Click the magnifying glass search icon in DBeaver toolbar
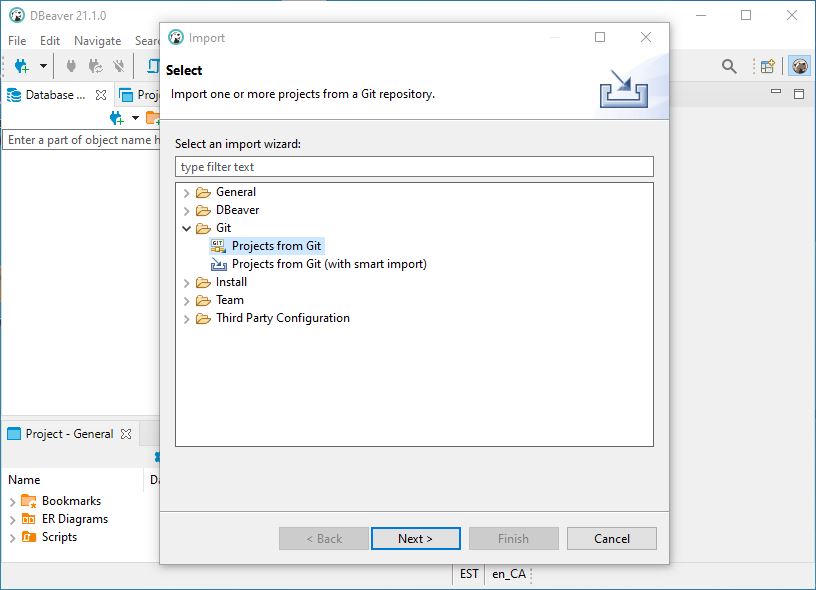 [x=729, y=66]
